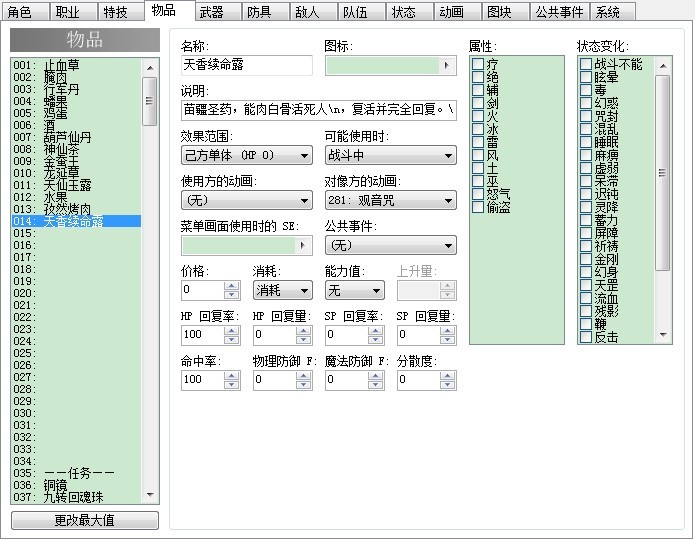The width and height of the screenshot is (695, 540).
Task: Open the 菜单画面使用时的 SE sound picker arrow
Action: click(303, 245)
